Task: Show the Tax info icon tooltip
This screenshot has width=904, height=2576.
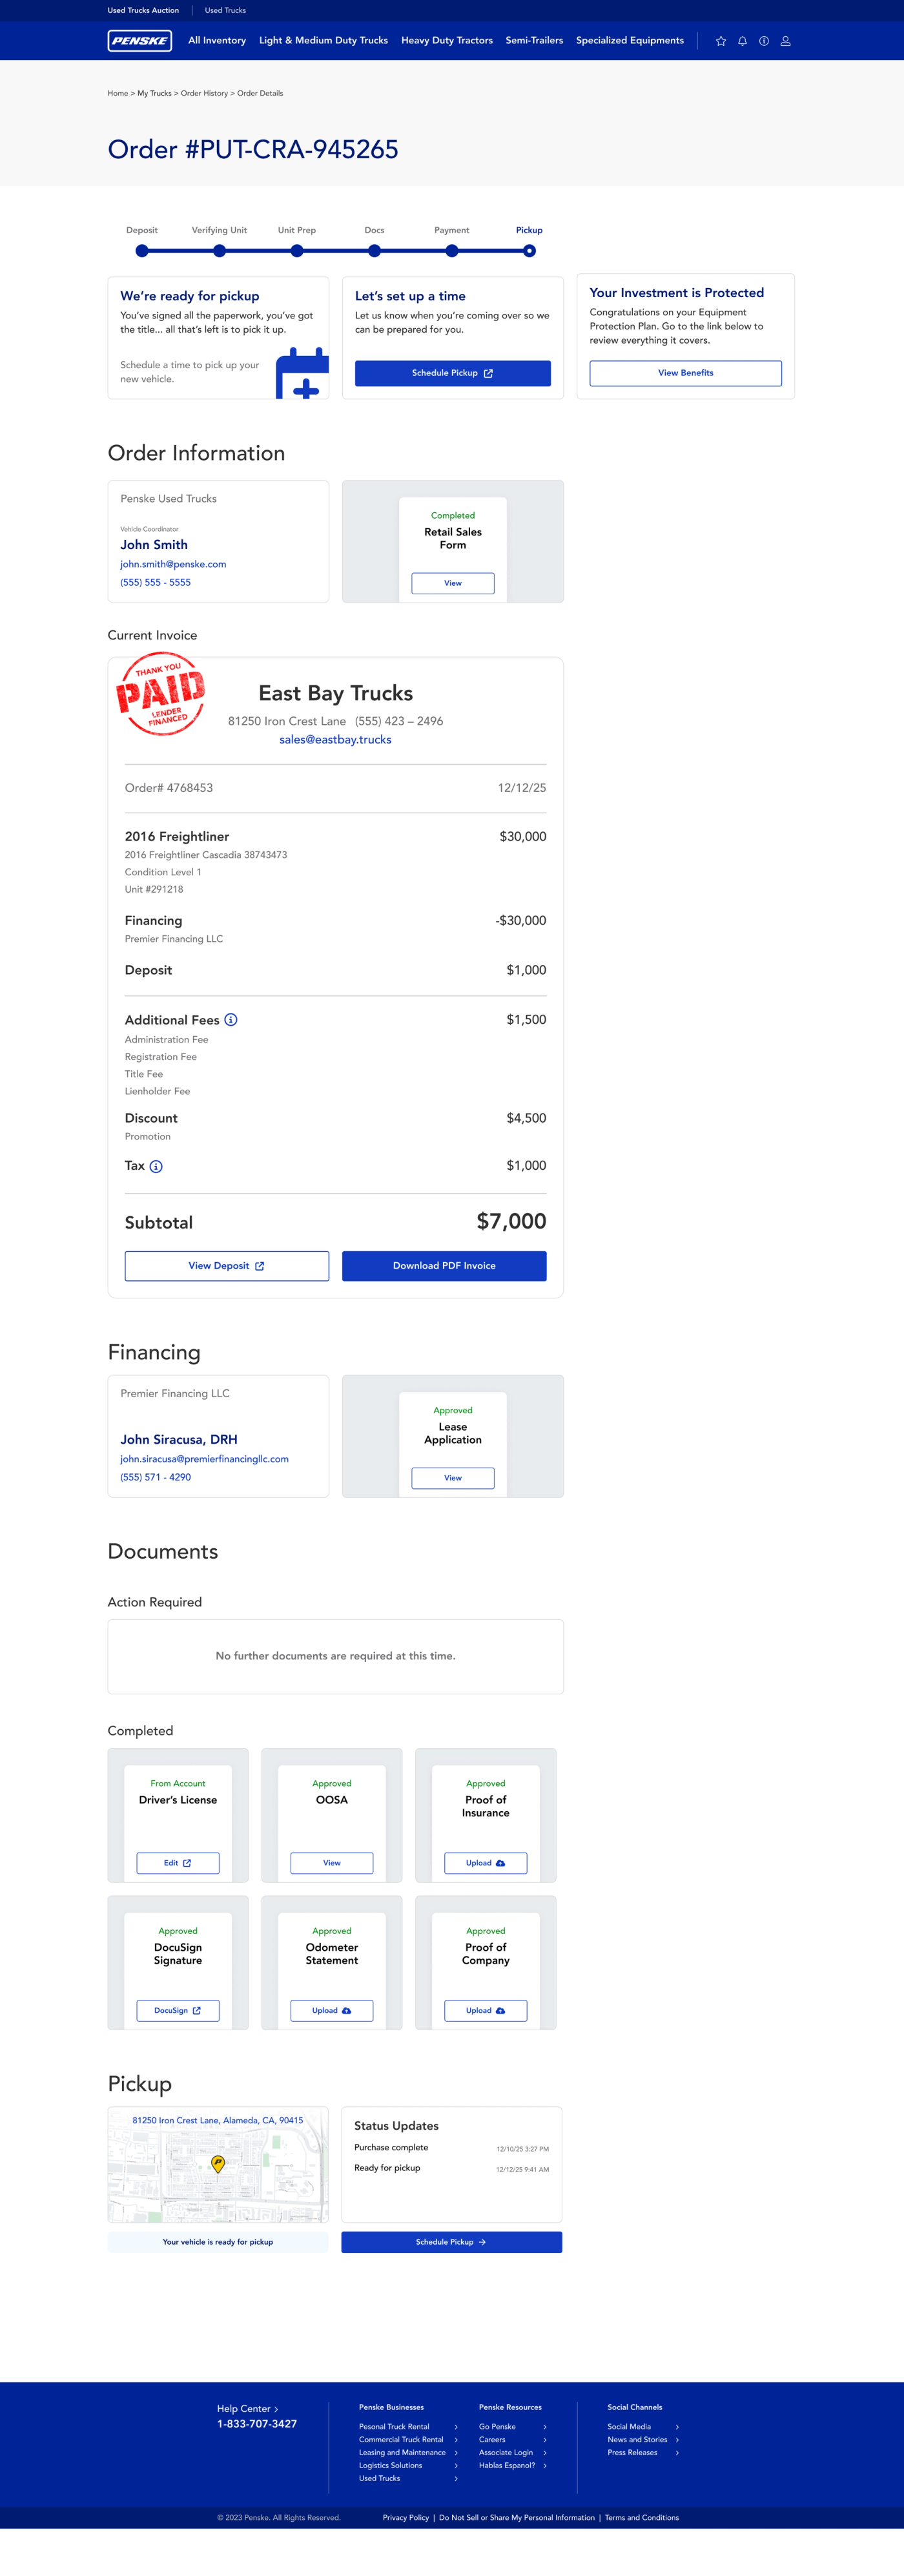Action: point(156,1166)
